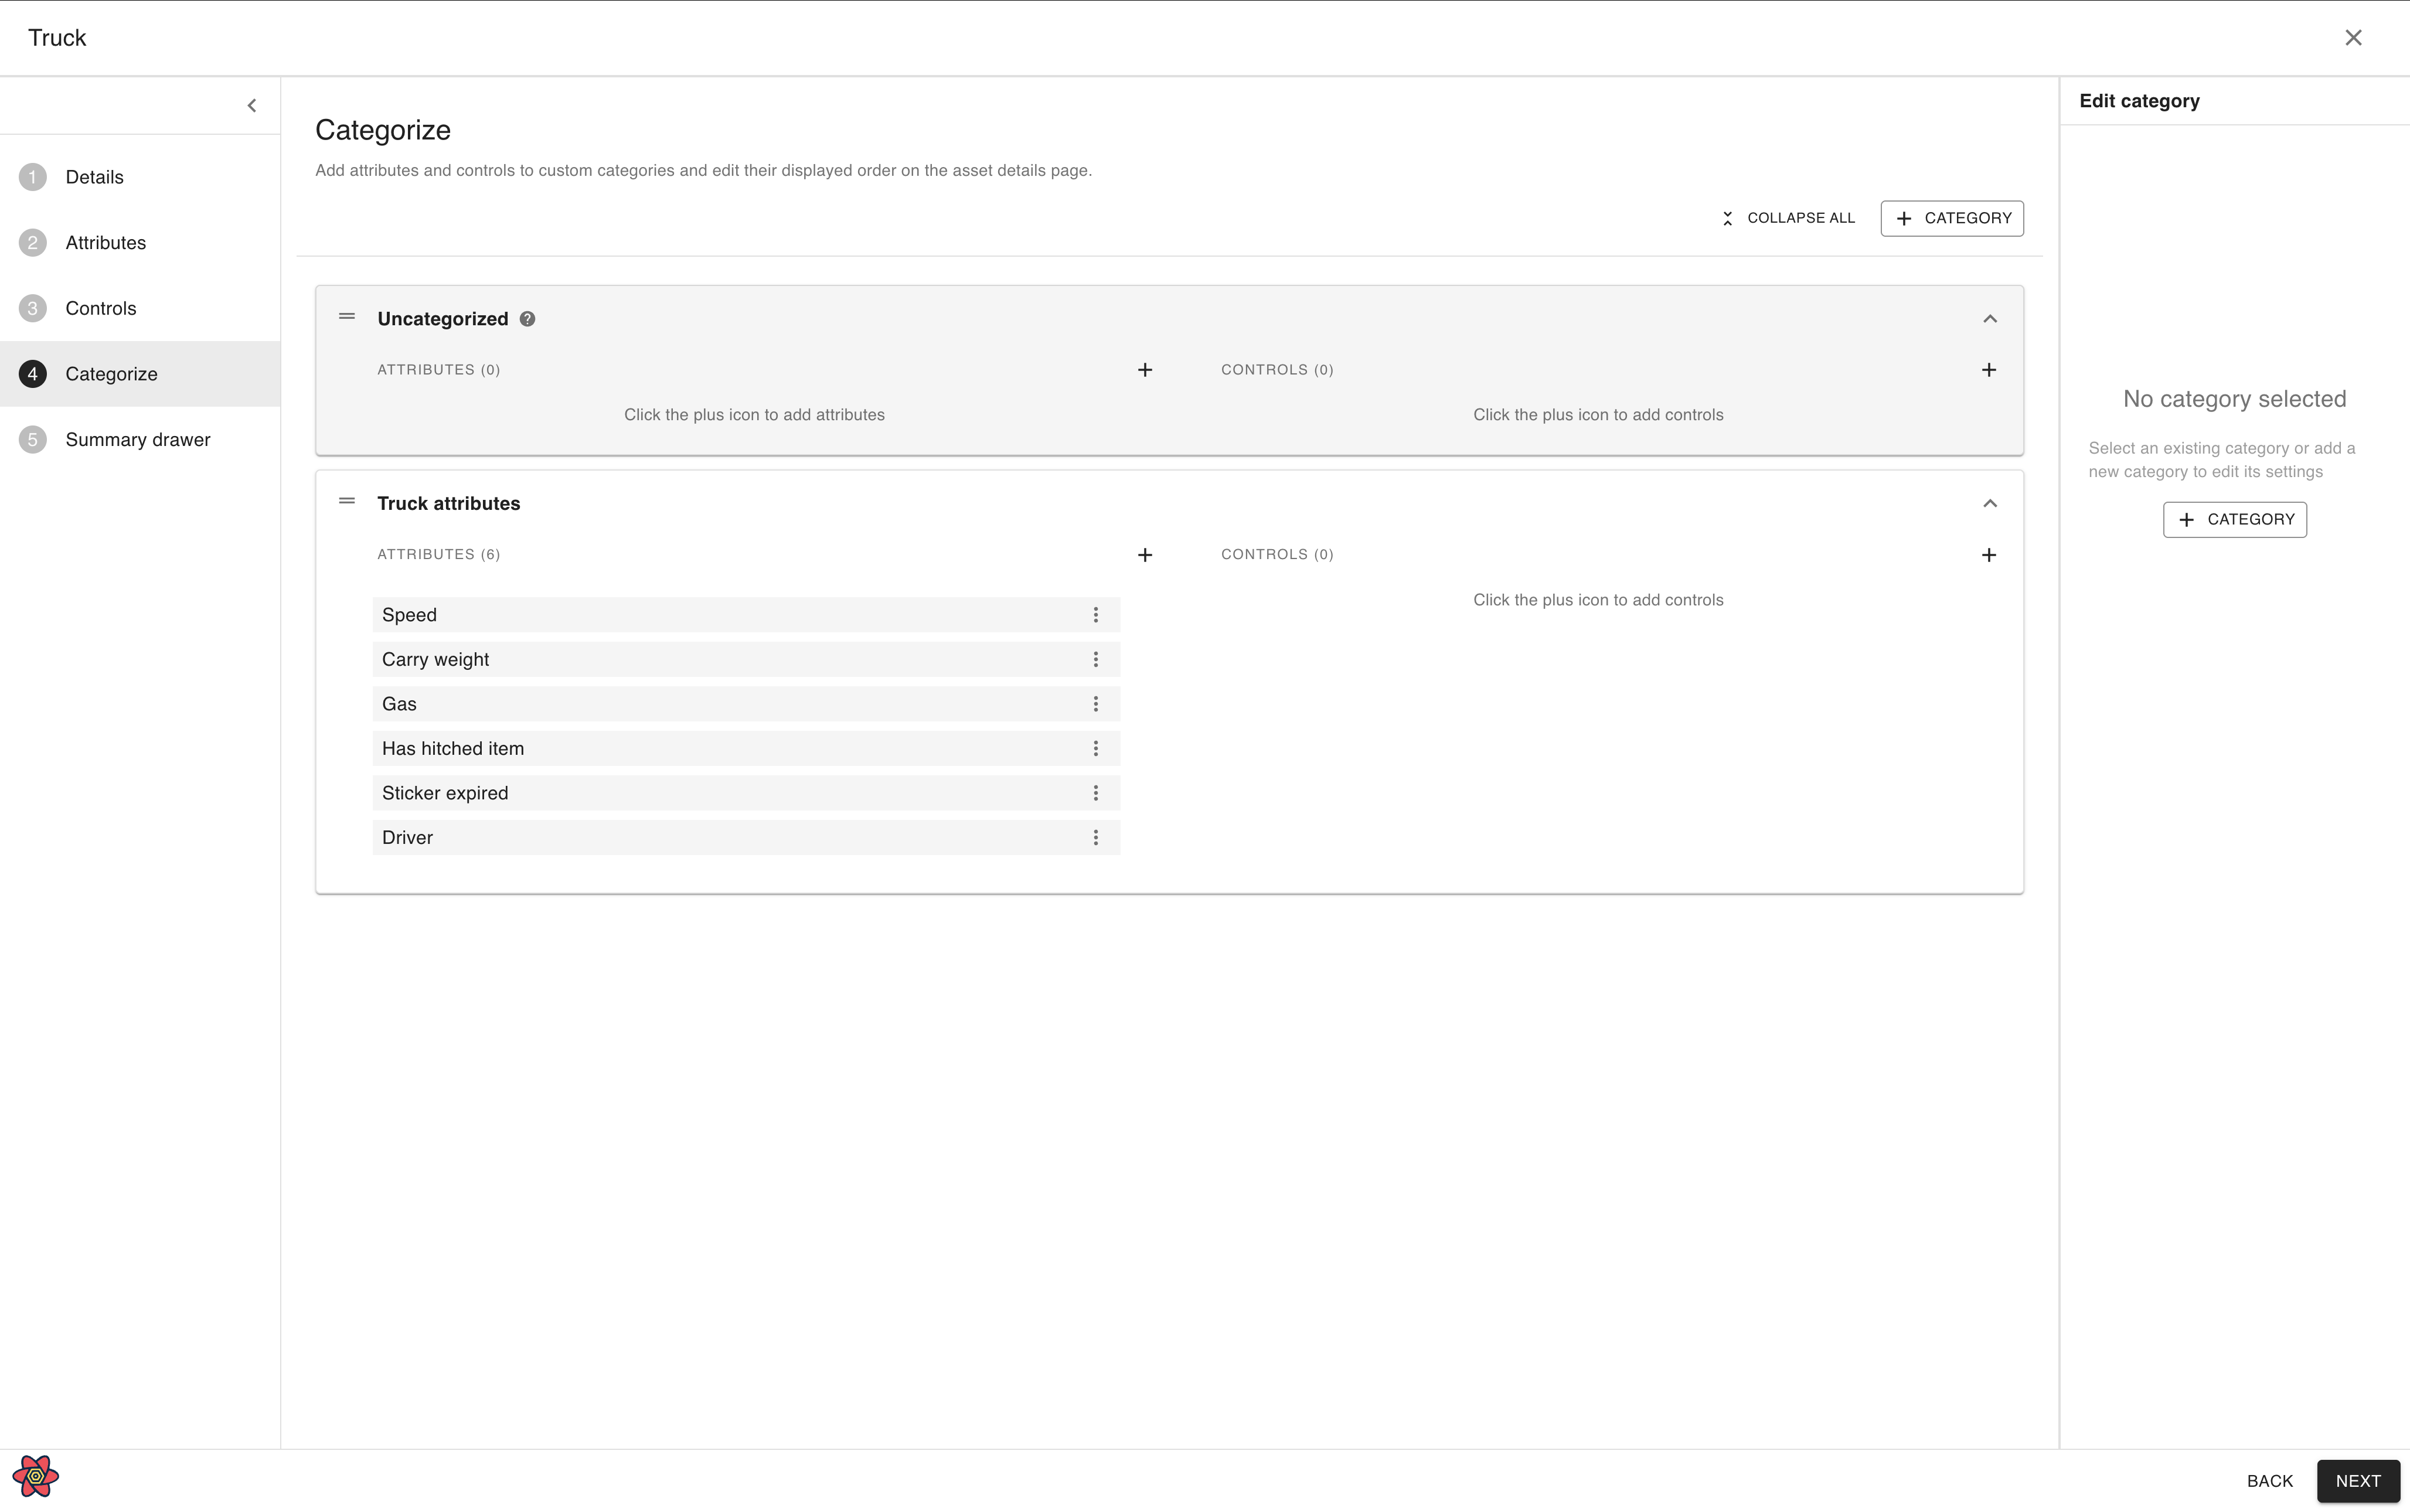Click the Uncategorized help question icon
Viewport: 2410px width, 1512px height.
(x=527, y=319)
